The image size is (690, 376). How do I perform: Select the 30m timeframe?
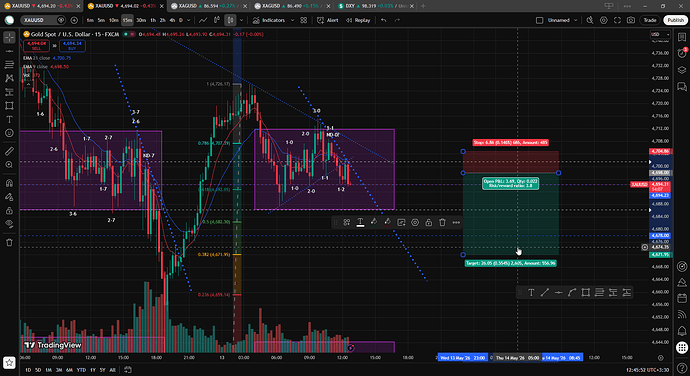point(141,20)
